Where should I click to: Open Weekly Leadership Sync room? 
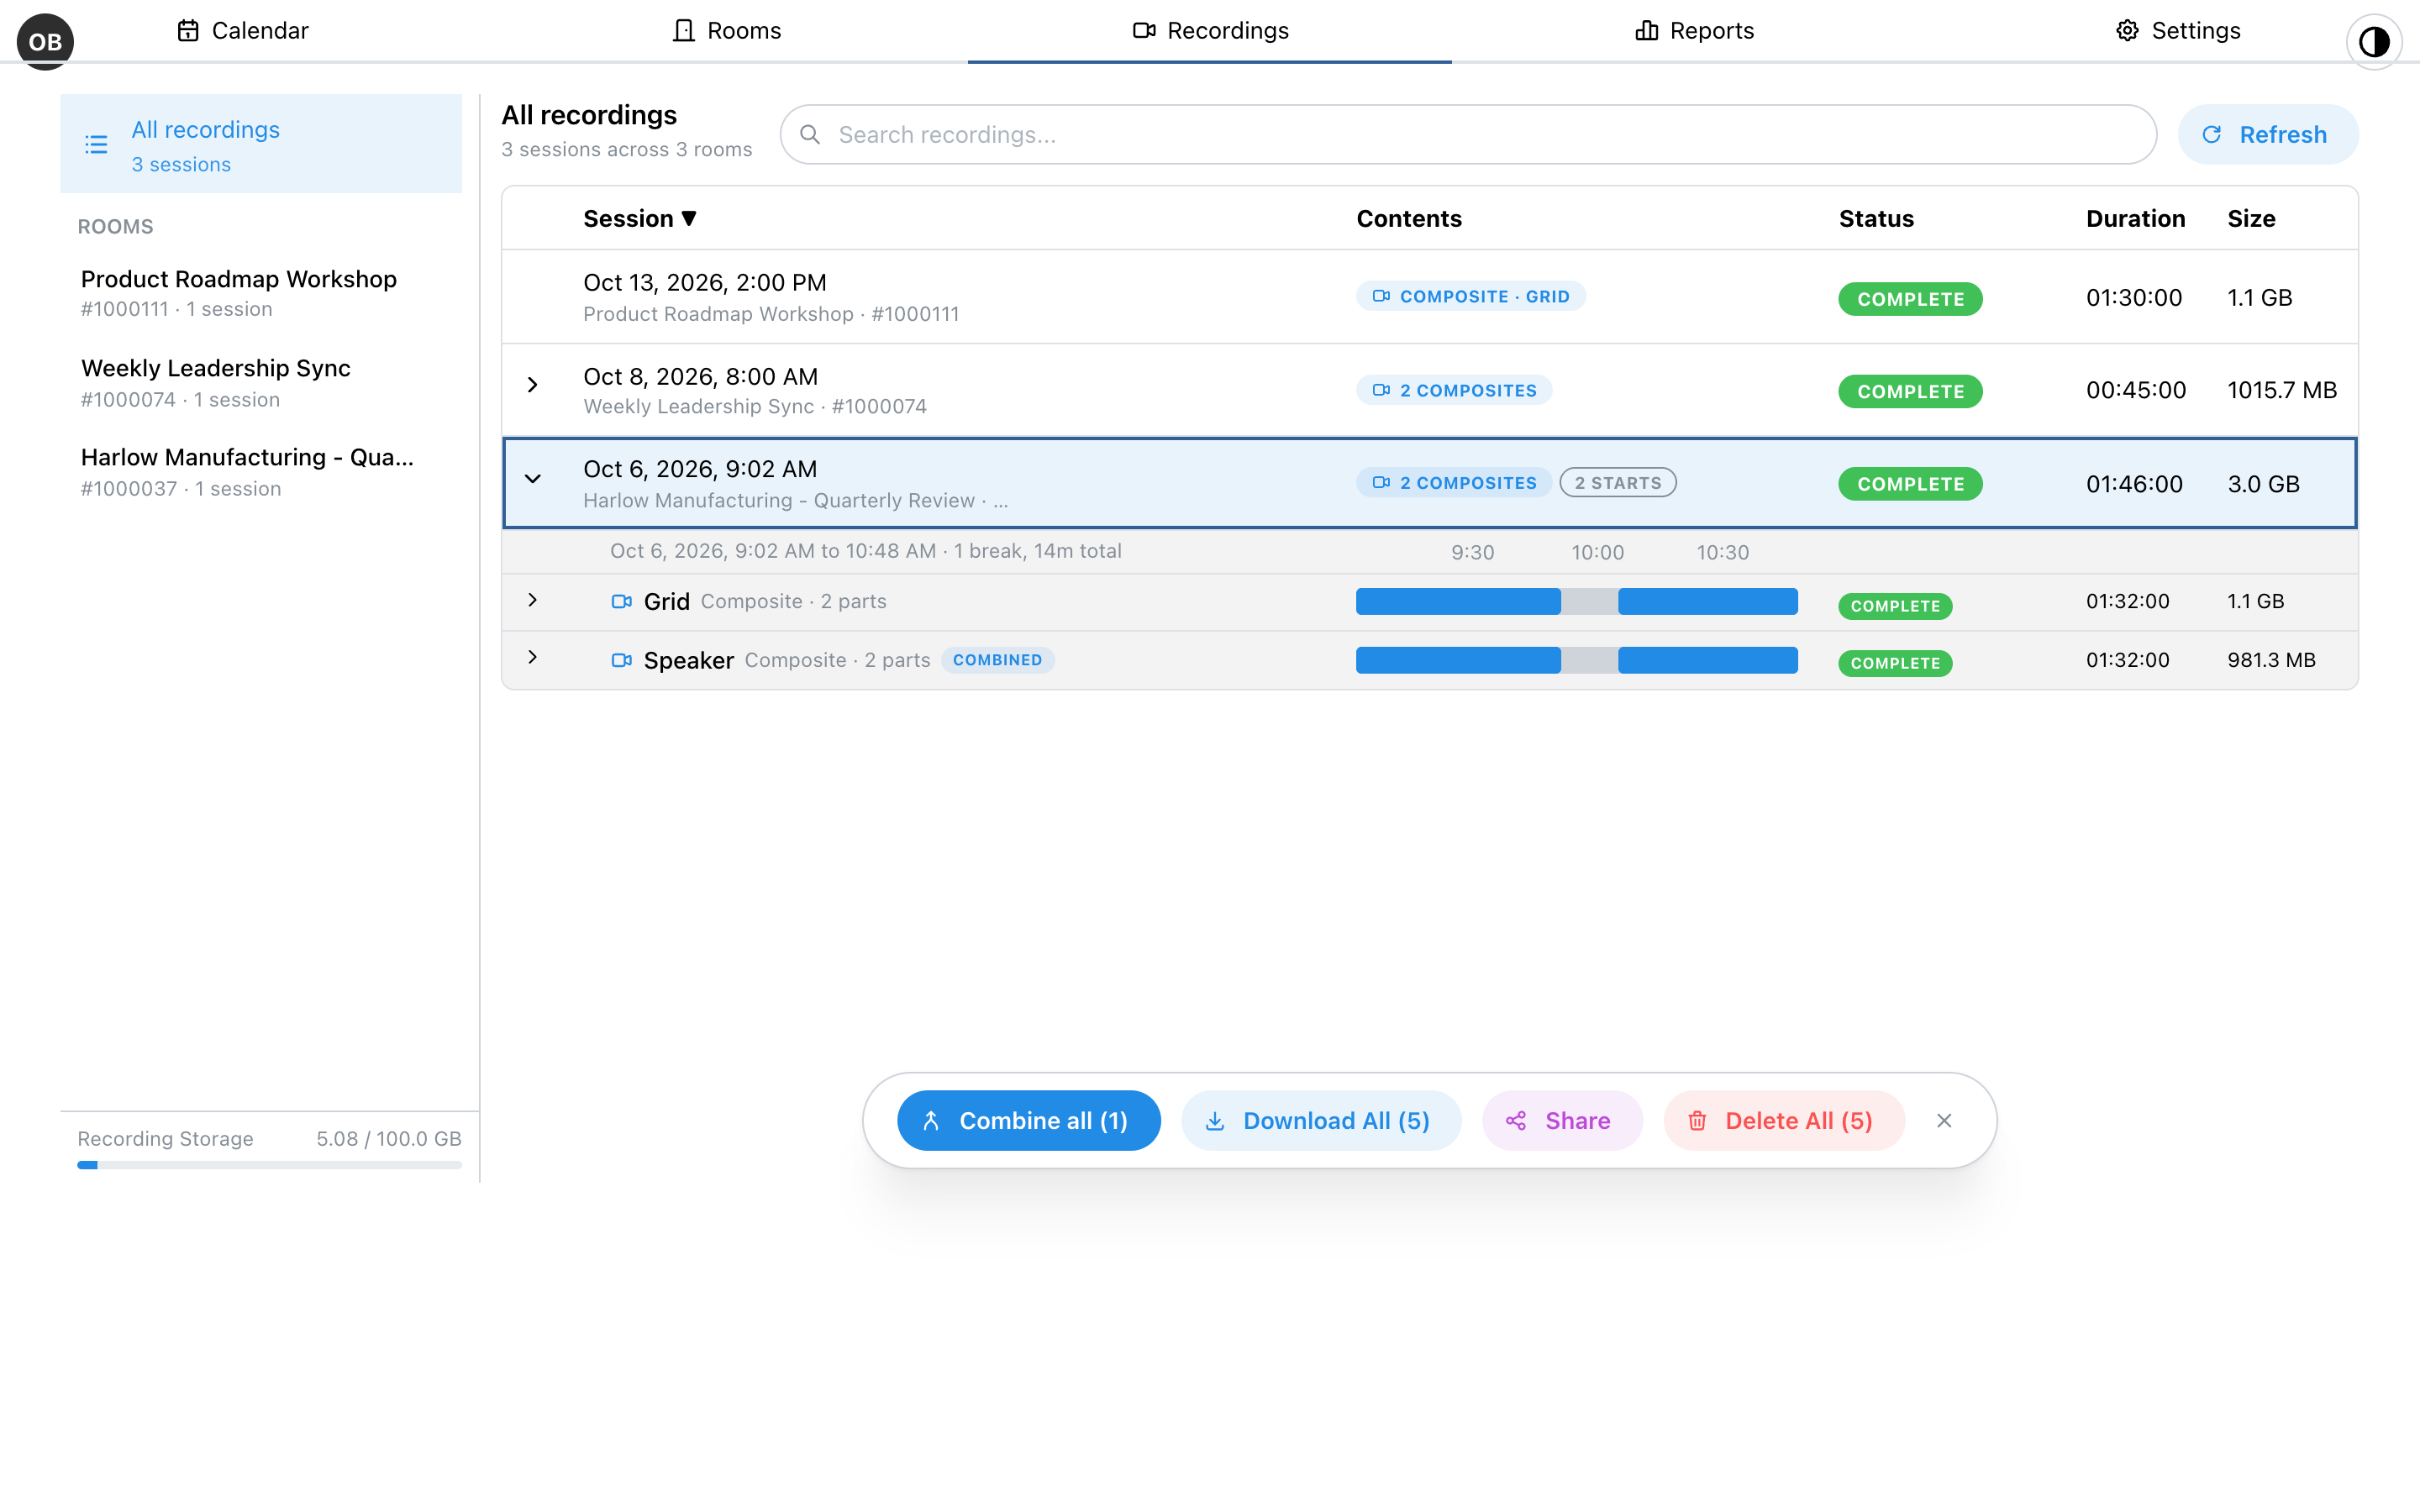pyautogui.click(x=261, y=383)
